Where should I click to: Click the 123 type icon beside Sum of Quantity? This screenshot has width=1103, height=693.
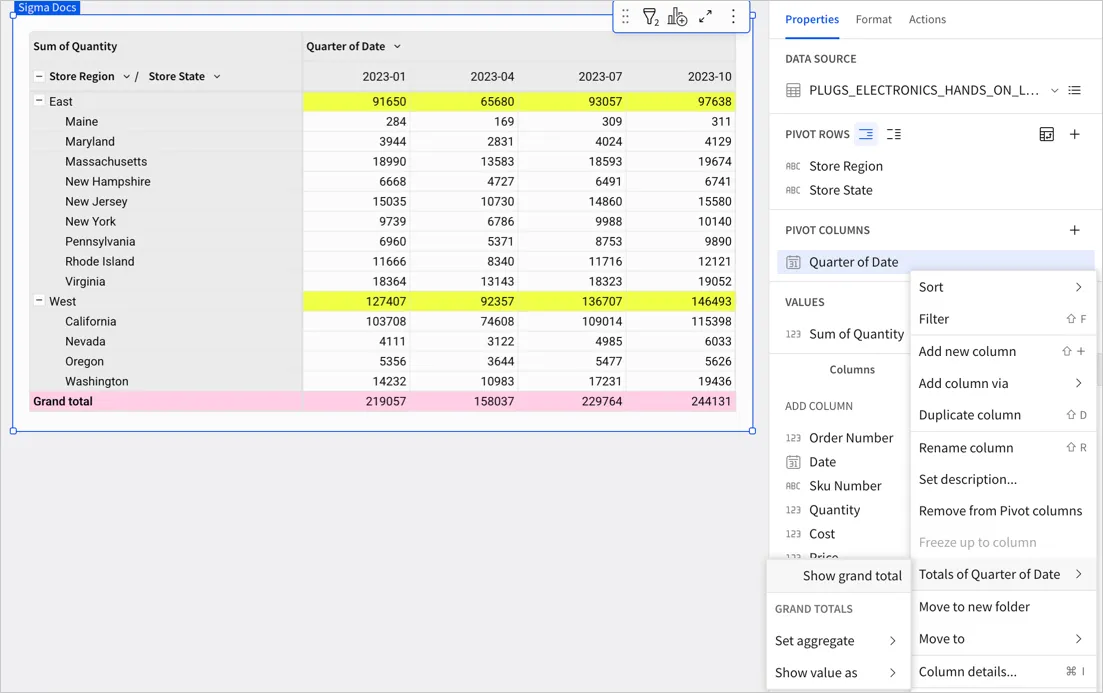[x=793, y=334]
